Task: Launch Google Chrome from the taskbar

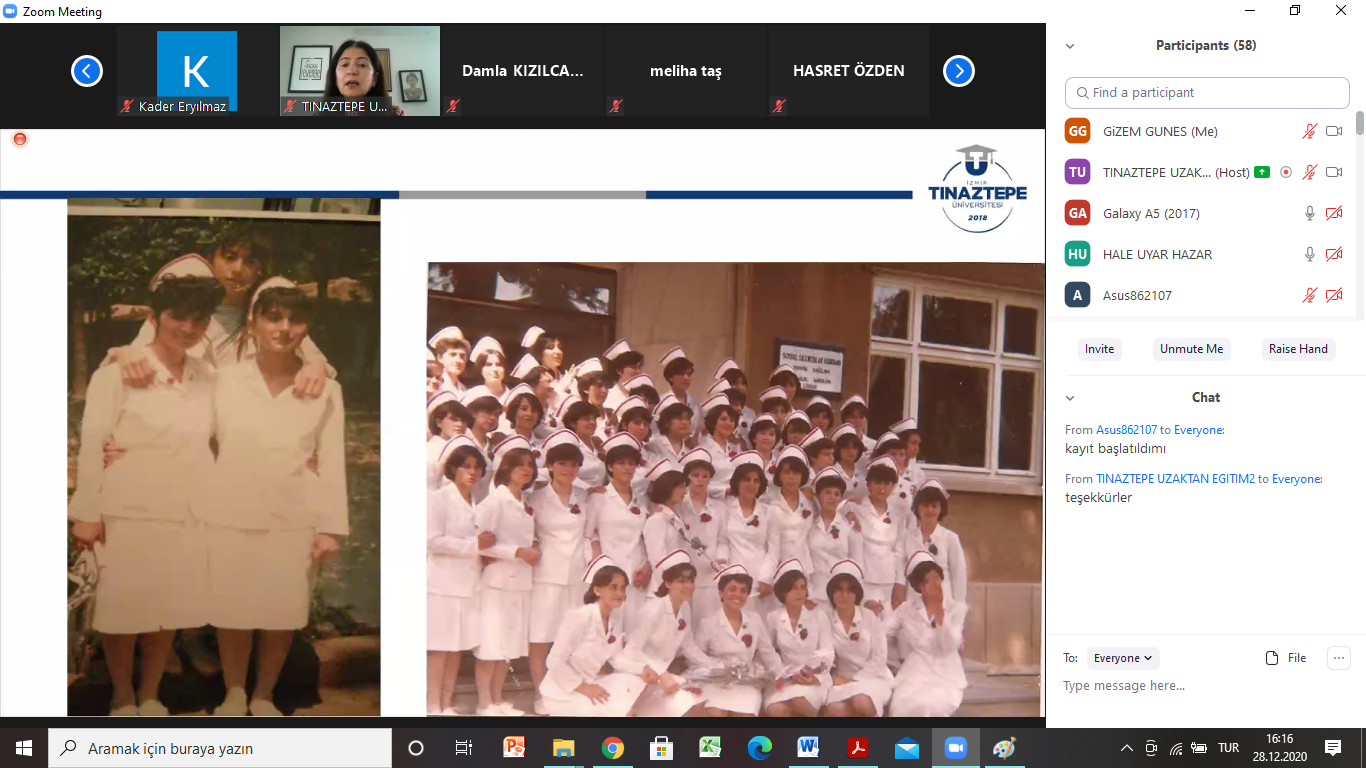Action: [613, 748]
